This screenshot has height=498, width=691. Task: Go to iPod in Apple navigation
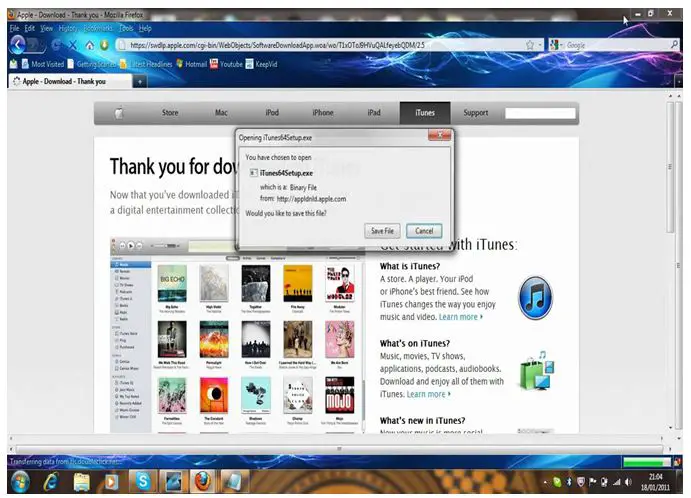coord(272,113)
